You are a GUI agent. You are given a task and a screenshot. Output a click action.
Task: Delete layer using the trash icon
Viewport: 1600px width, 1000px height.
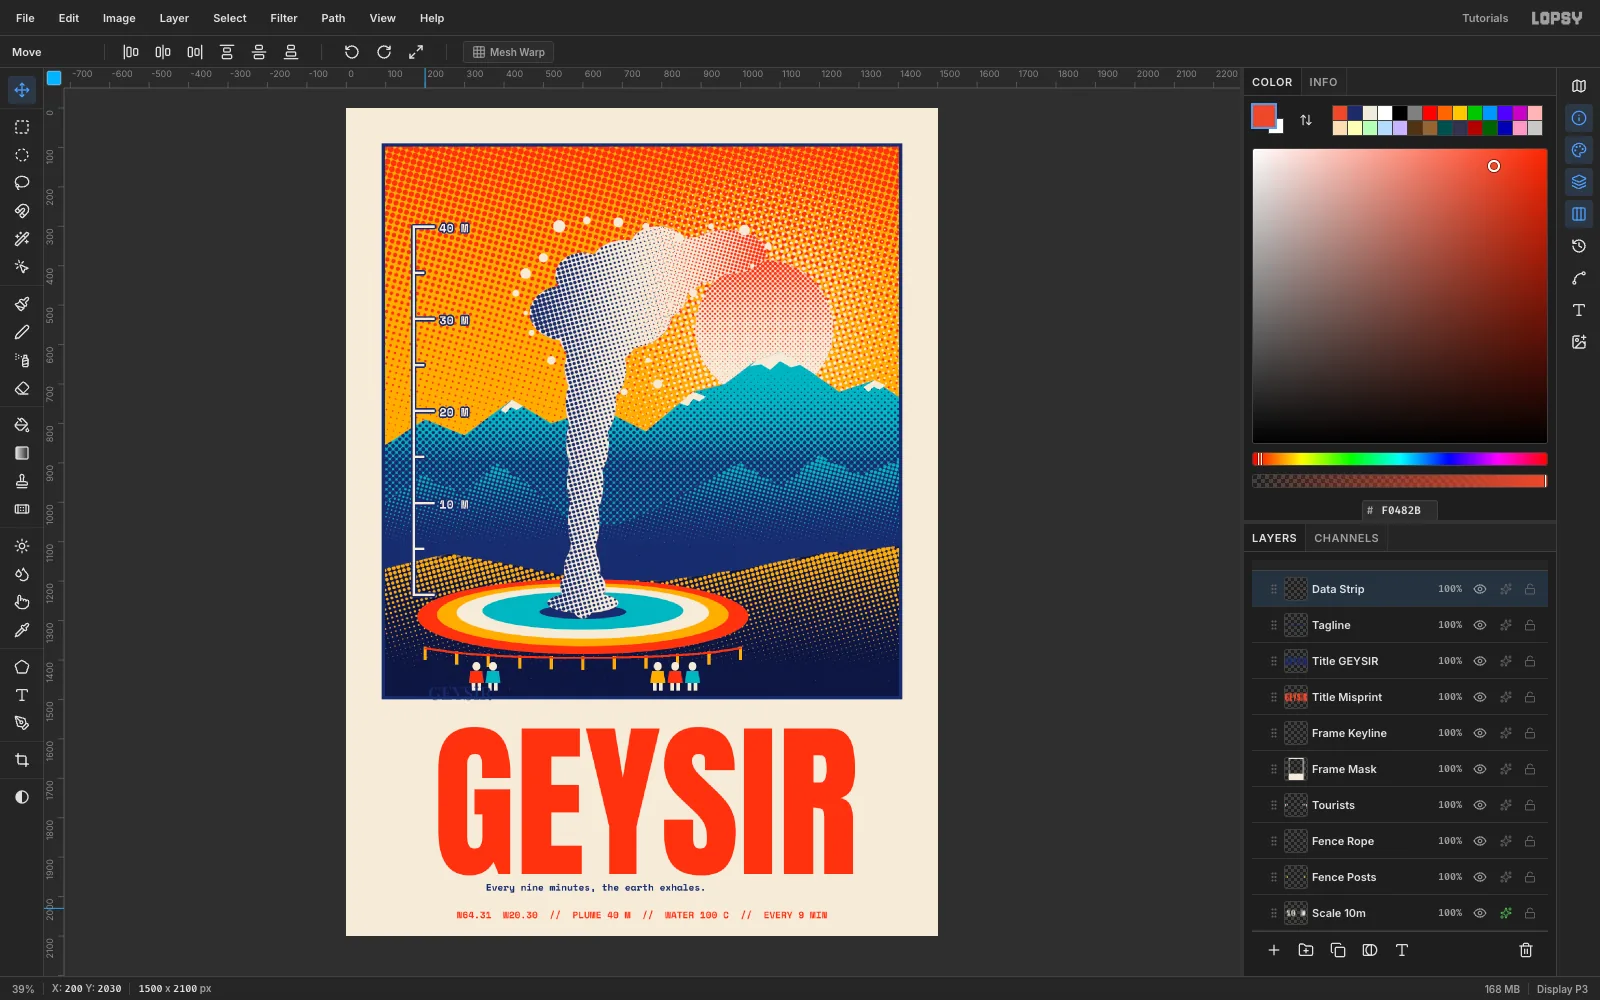[1526, 950]
